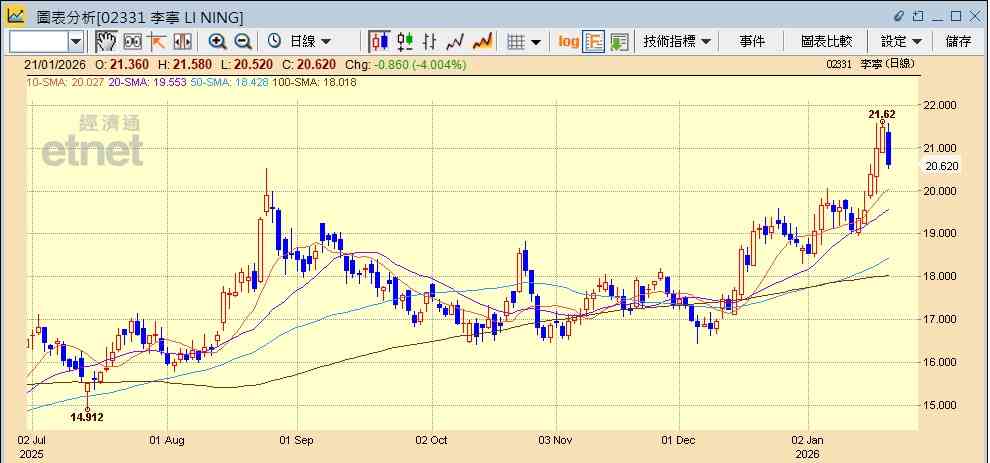Open the 設定 dropdown menu

[901, 42]
